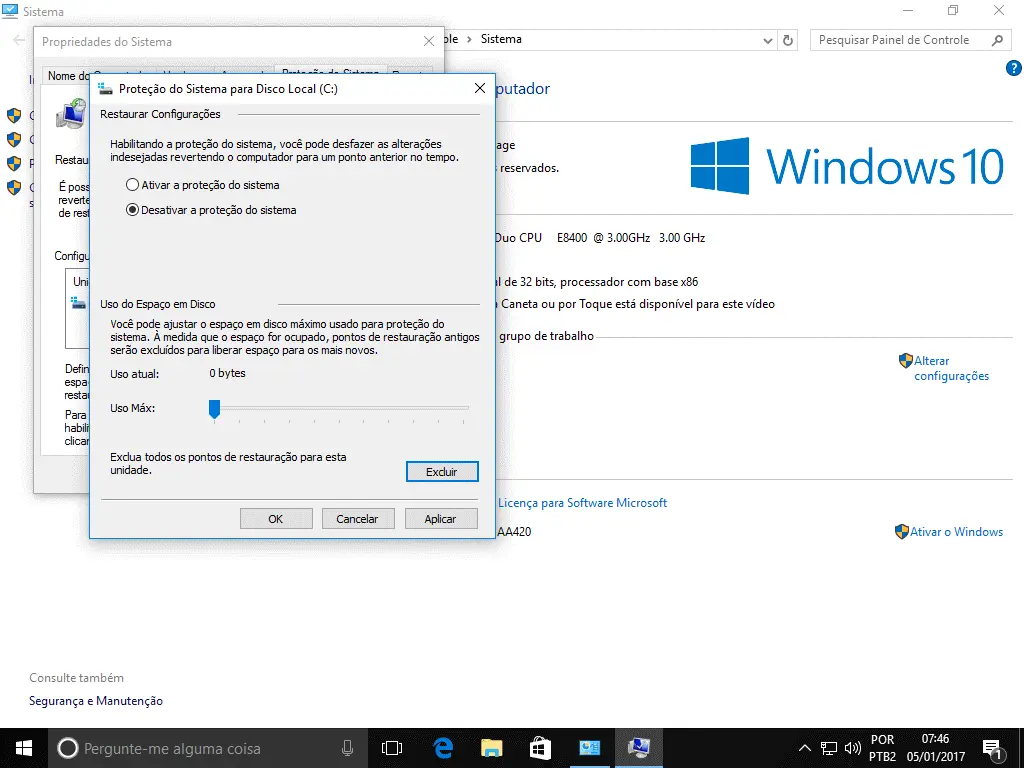1024x768 pixels.
Task: Open the Nome do Computador tab
Action: click(x=67, y=76)
